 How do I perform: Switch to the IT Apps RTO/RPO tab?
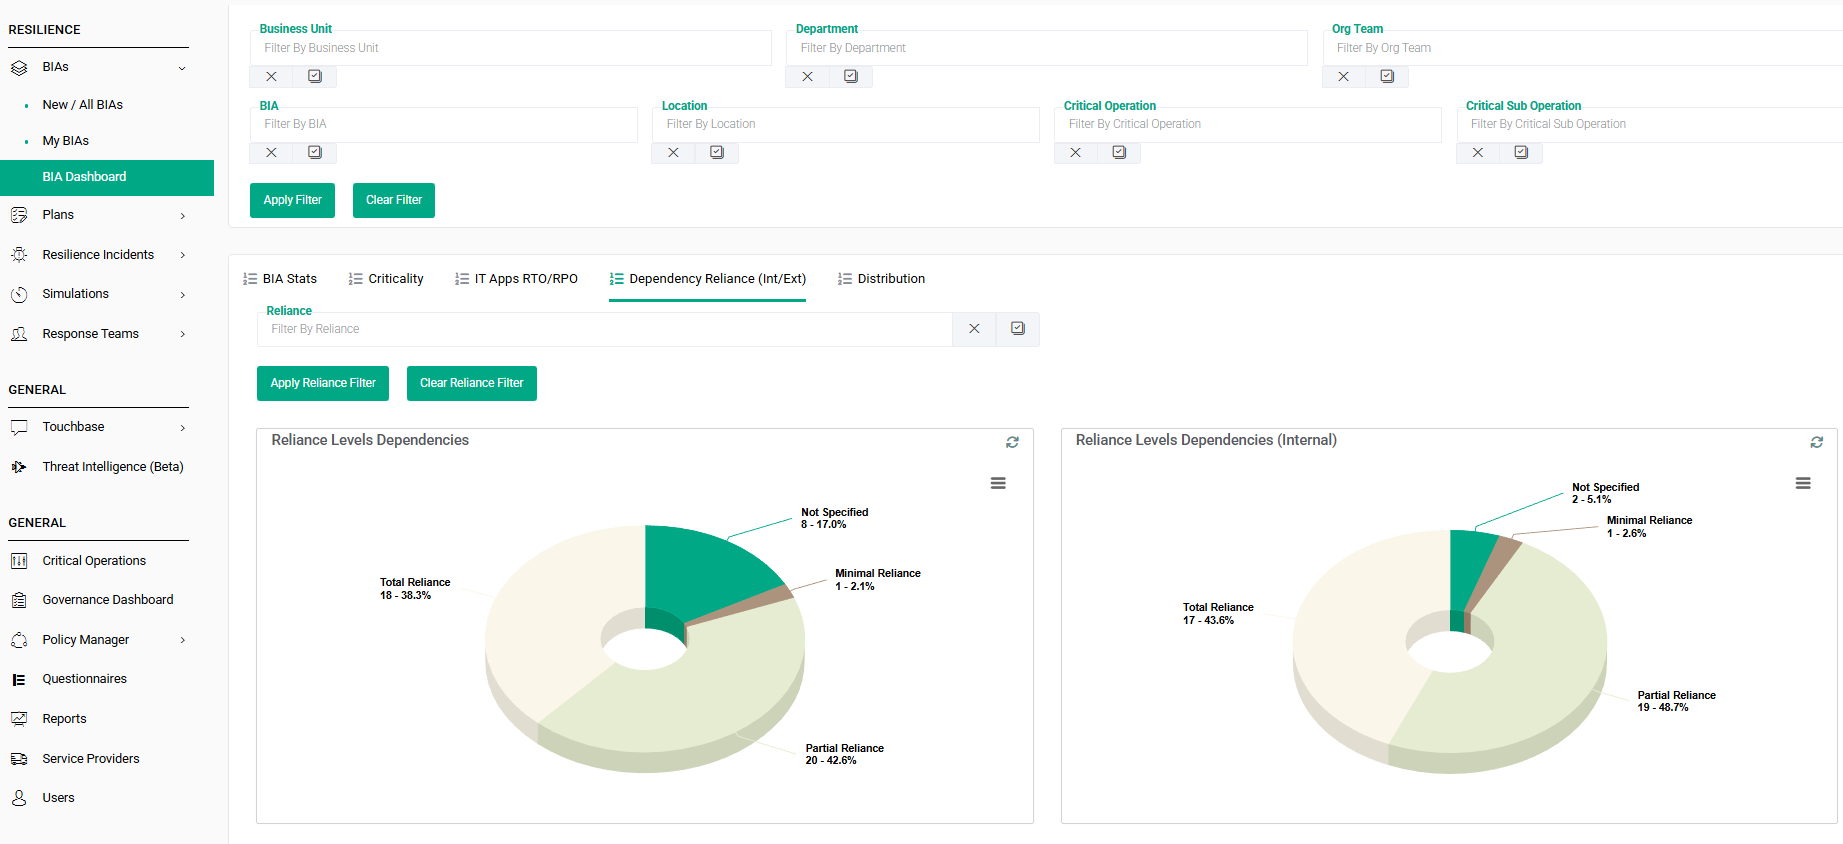tap(516, 279)
